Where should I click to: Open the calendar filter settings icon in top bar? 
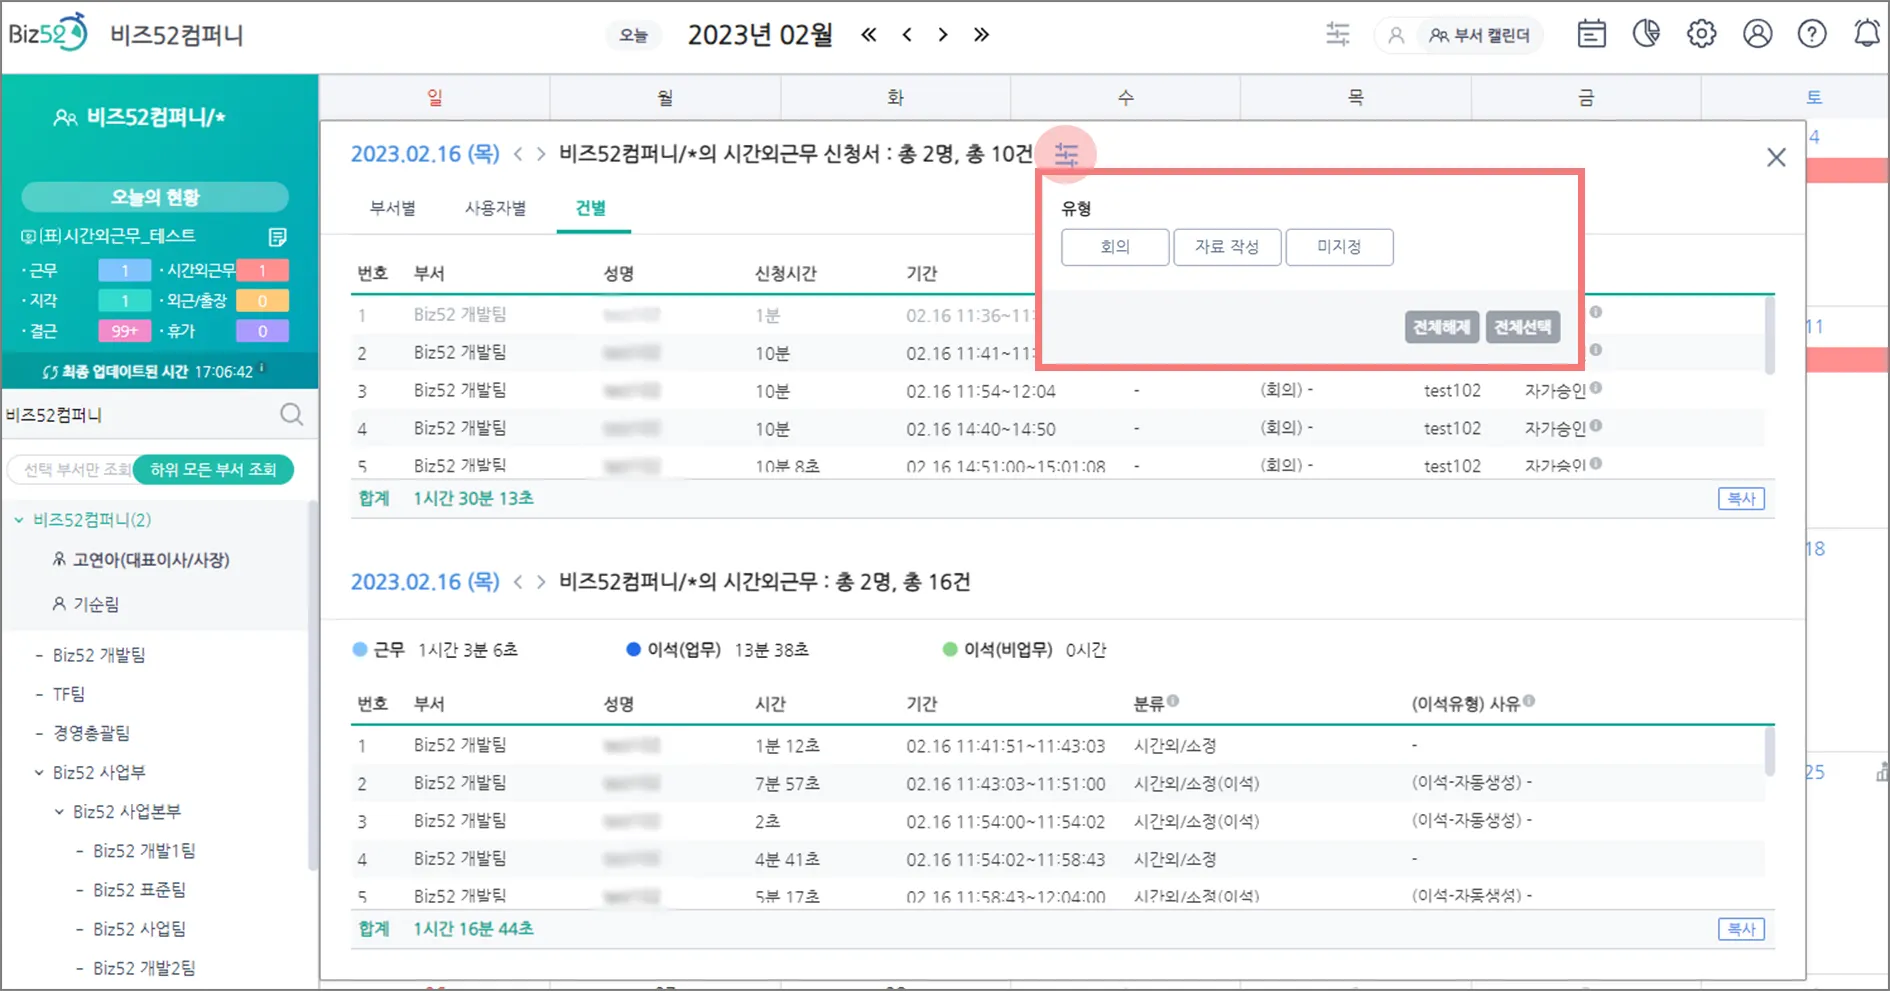click(x=1337, y=35)
